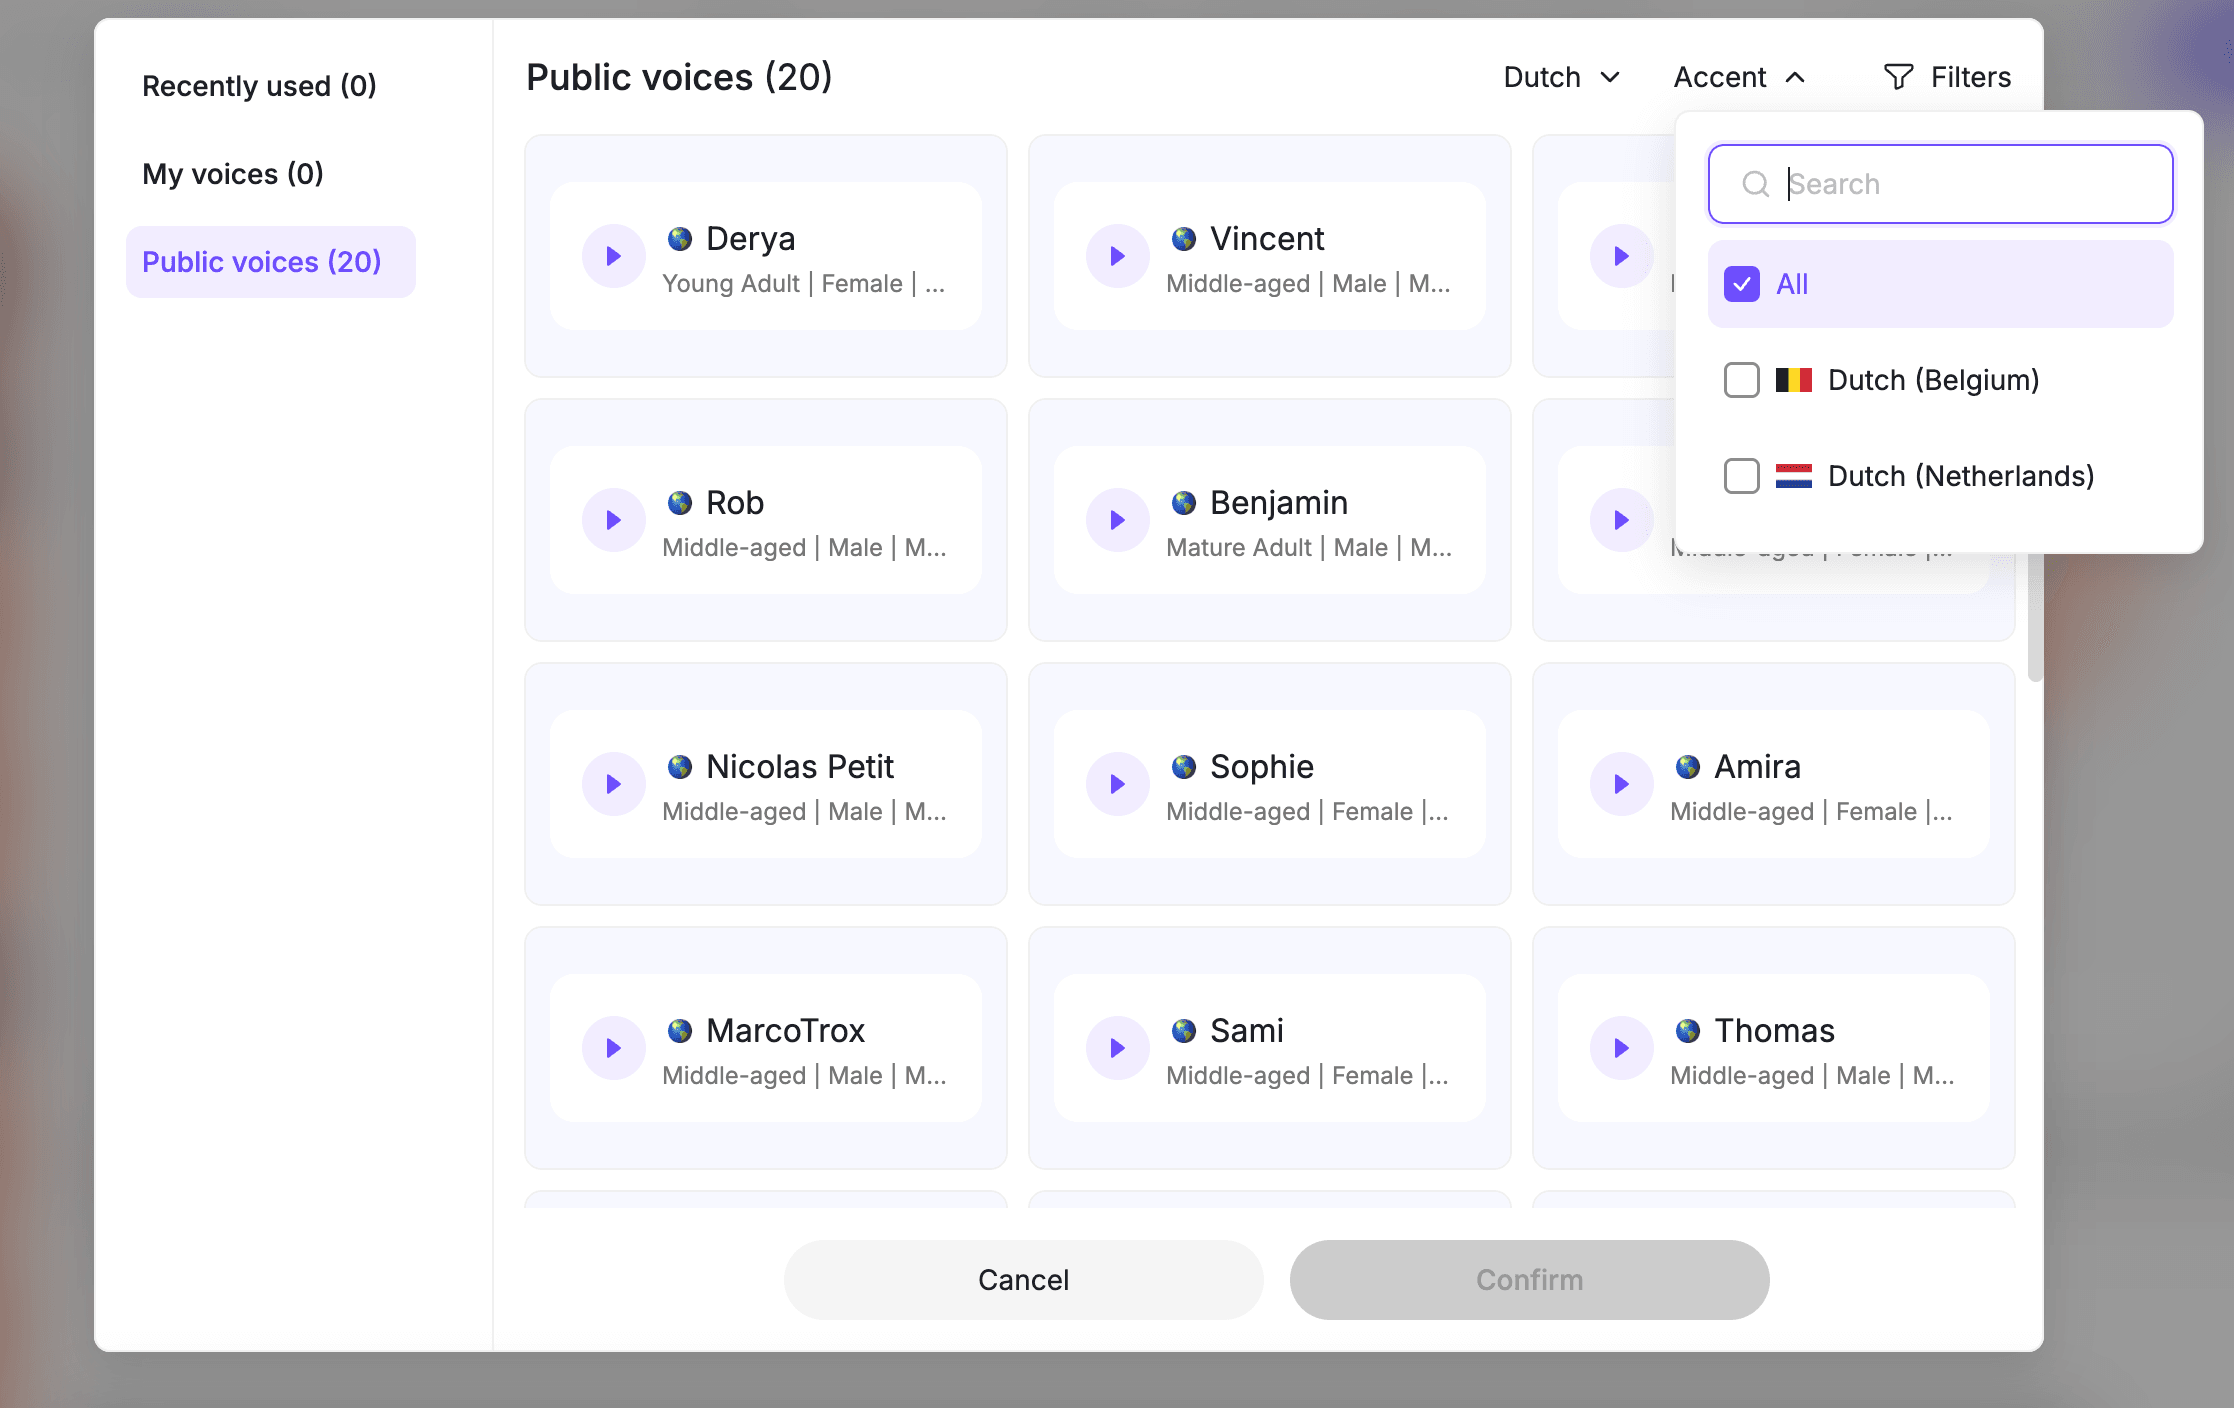
Task: Play MarcoTrox voice sample
Action: pyautogui.click(x=613, y=1048)
